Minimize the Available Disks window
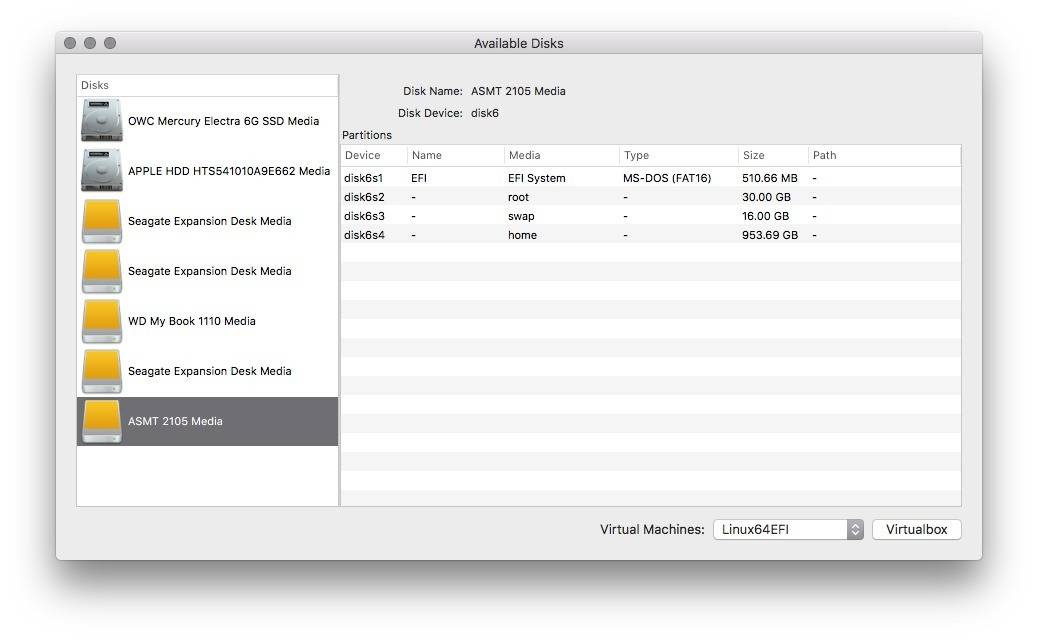Screen dimensions: 1038x640 click(90, 43)
